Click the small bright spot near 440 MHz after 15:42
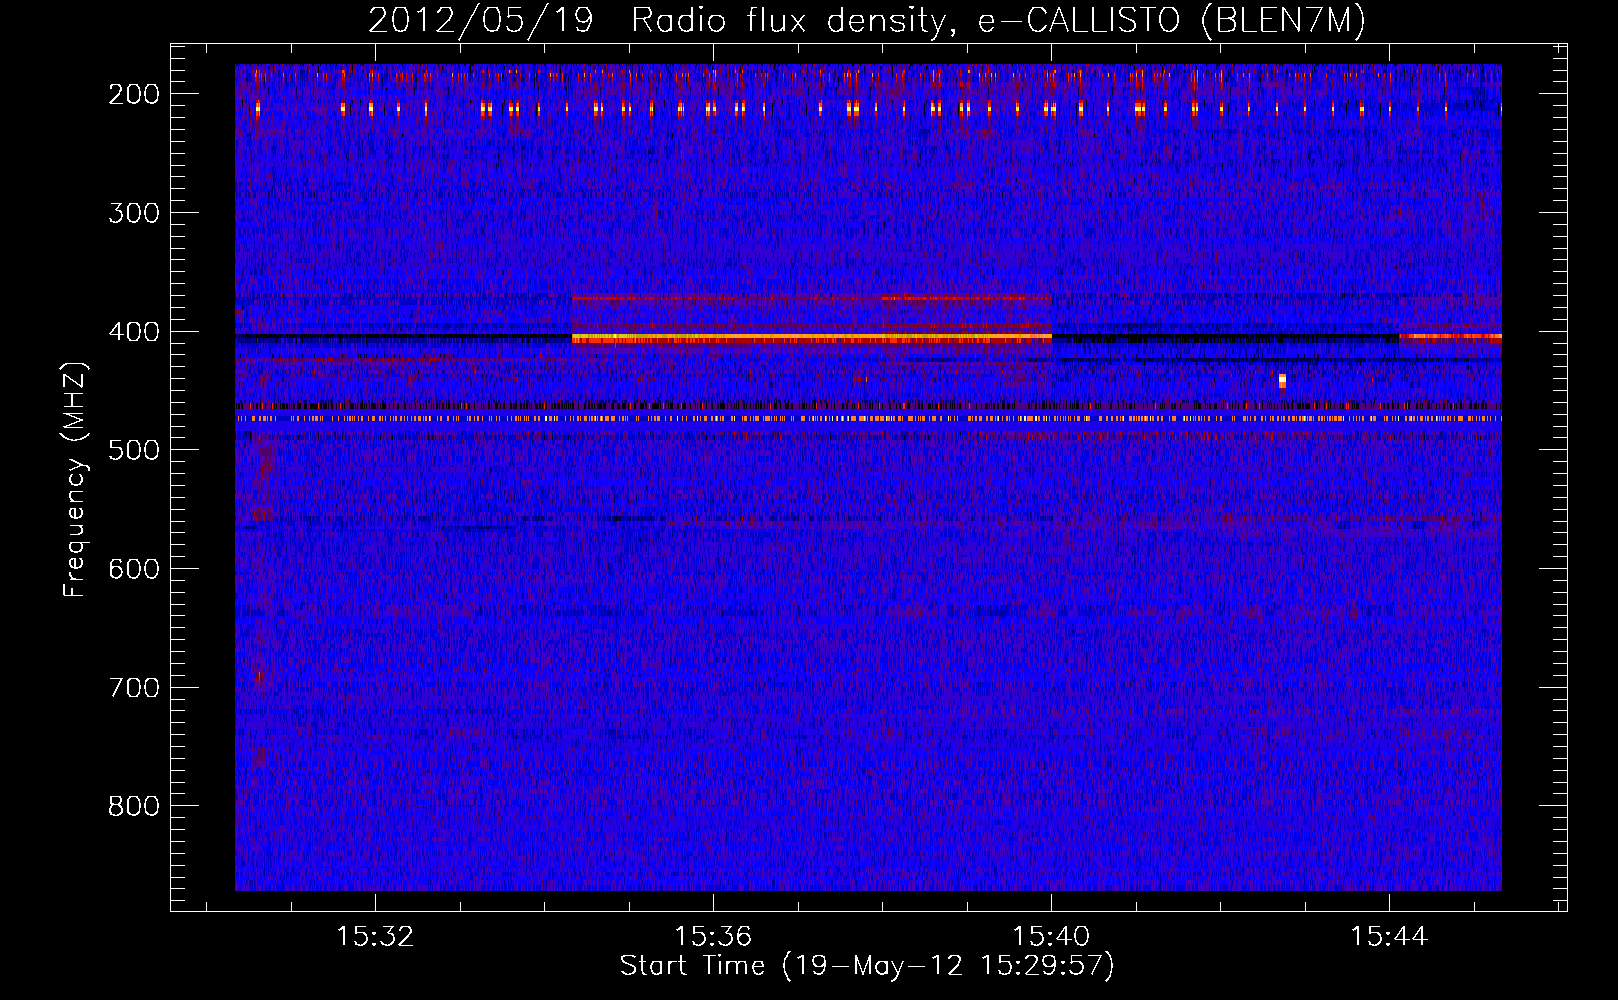Image resolution: width=1618 pixels, height=1000 pixels. pos(1282,380)
